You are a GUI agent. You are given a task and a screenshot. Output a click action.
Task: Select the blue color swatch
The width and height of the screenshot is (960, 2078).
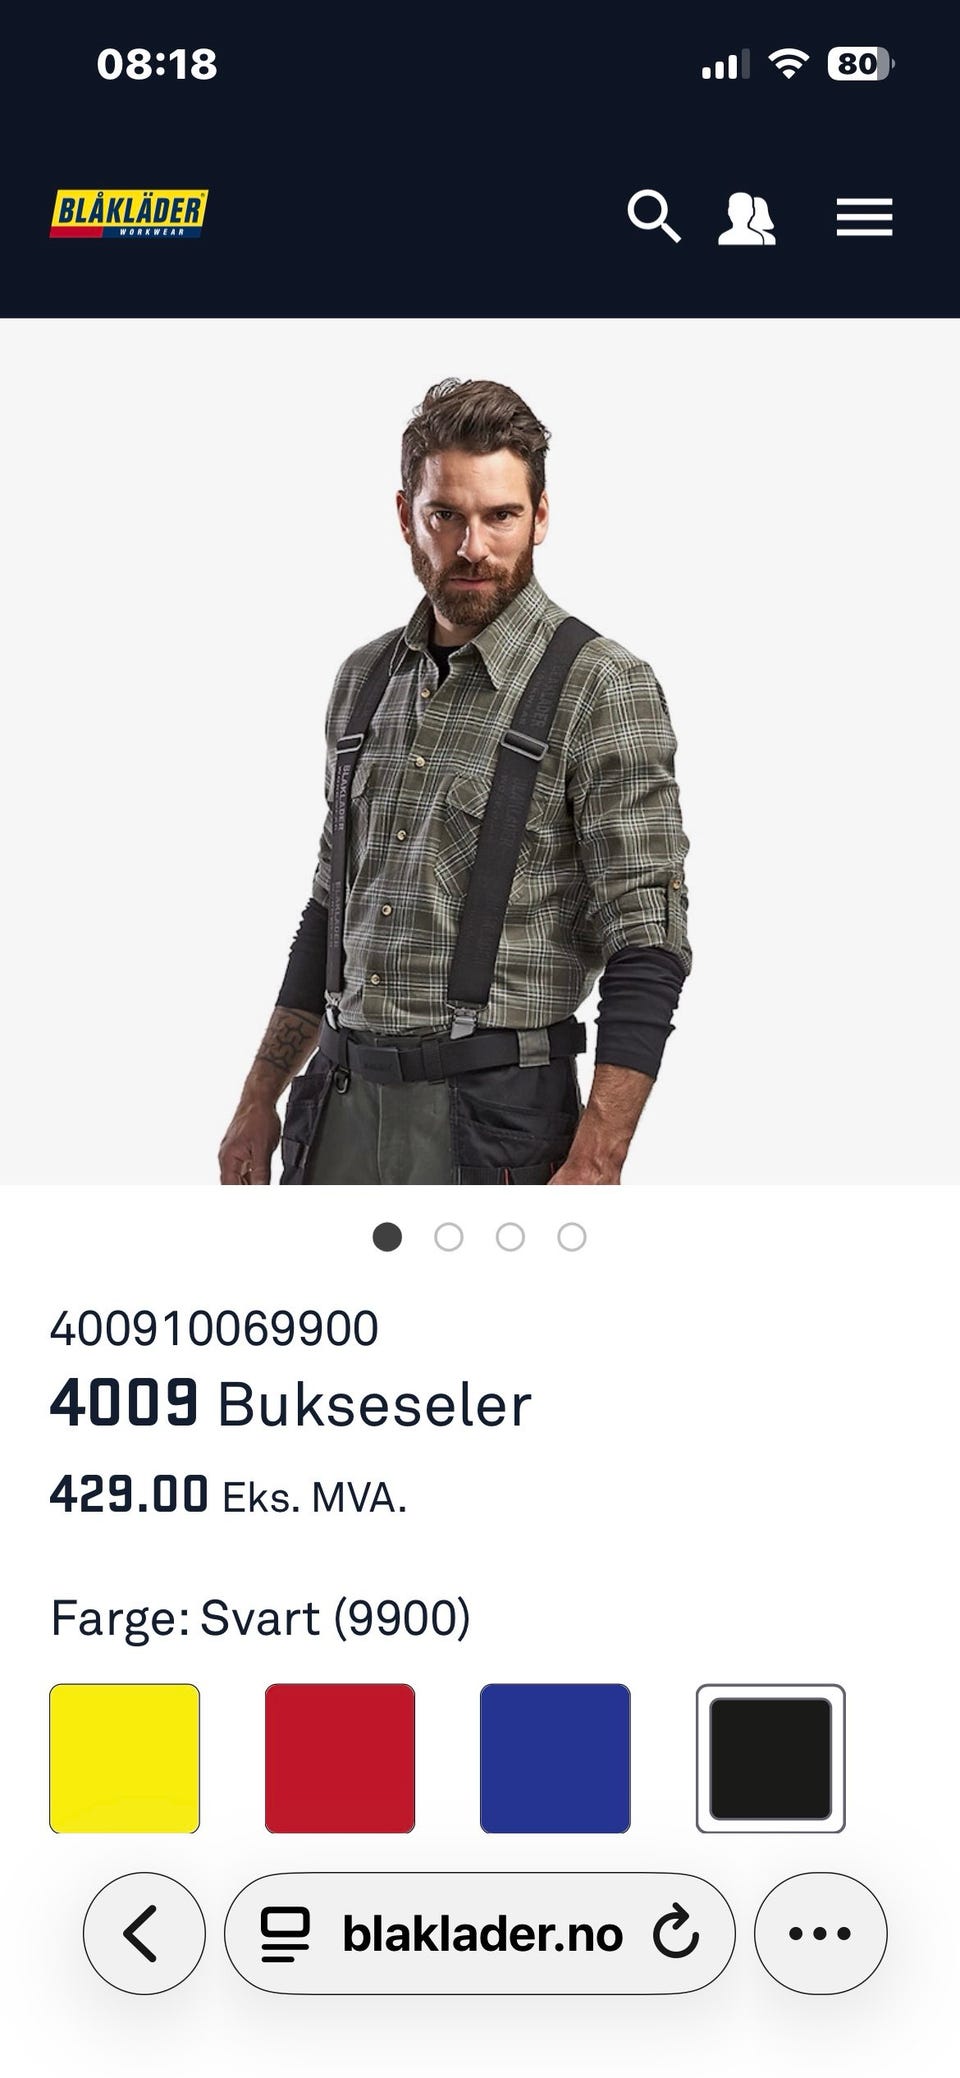pyautogui.click(x=555, y=1758)
